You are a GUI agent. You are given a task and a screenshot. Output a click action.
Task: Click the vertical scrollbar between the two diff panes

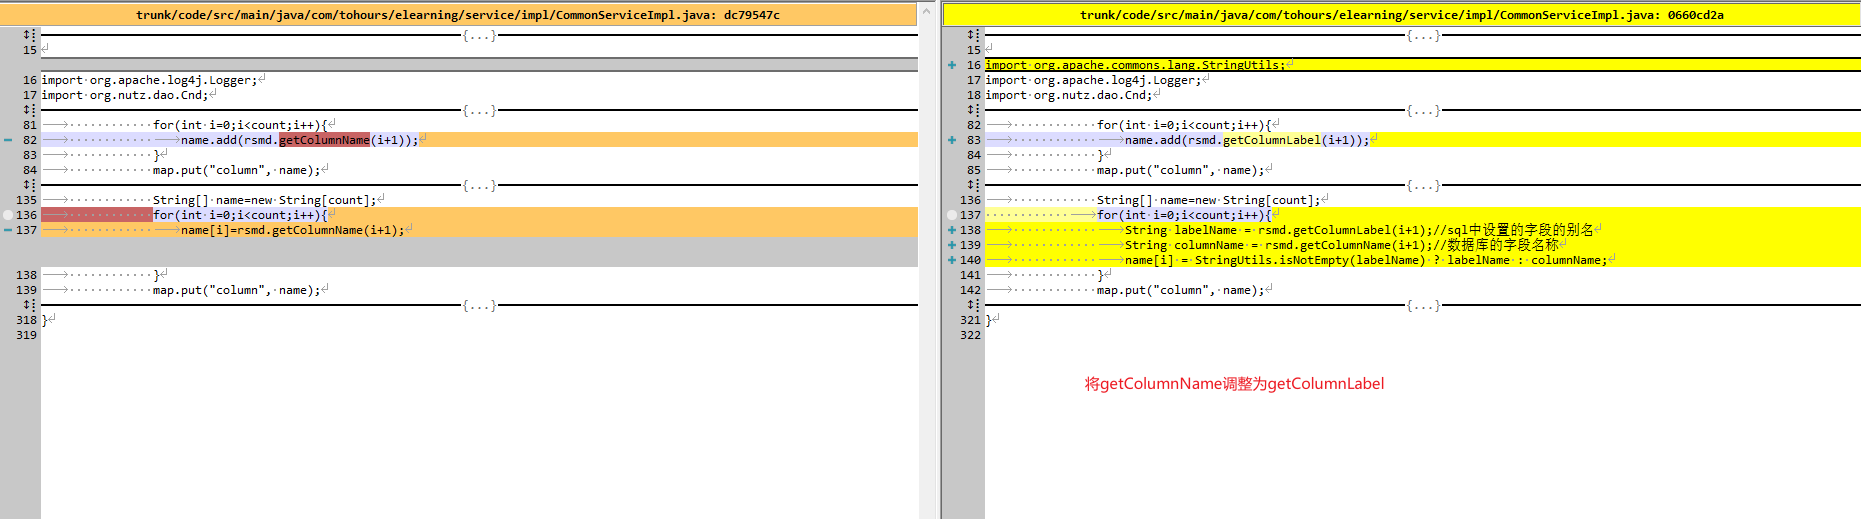(x=926, y=260)
